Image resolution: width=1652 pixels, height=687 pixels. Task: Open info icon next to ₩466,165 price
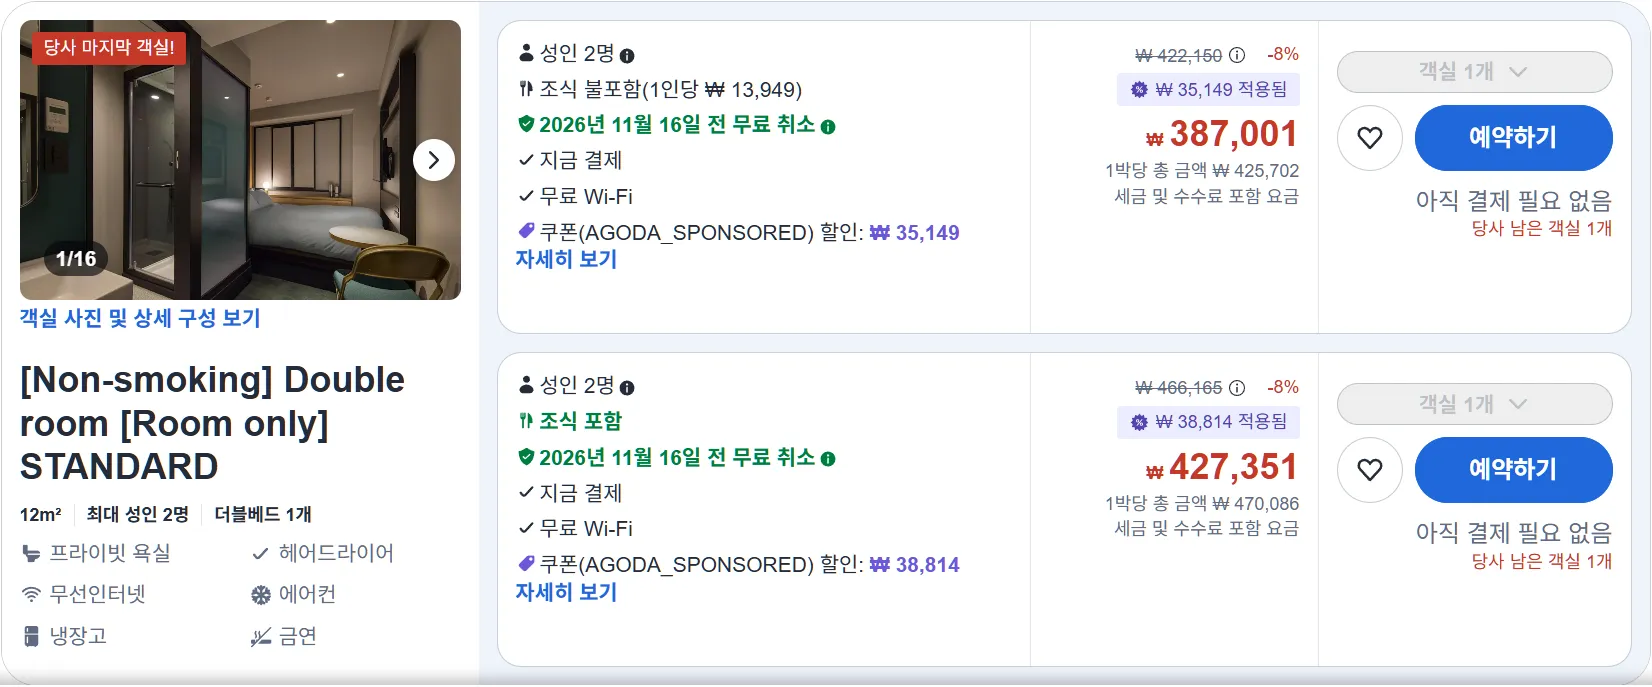[x=1237, y=388]
